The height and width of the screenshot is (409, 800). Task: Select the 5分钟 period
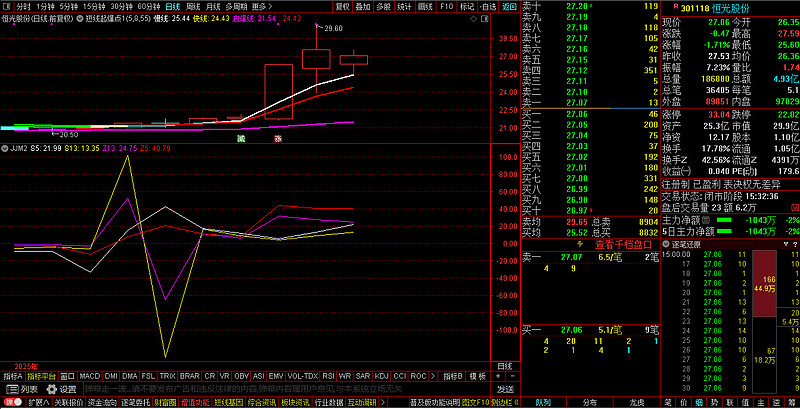[68, 7]
